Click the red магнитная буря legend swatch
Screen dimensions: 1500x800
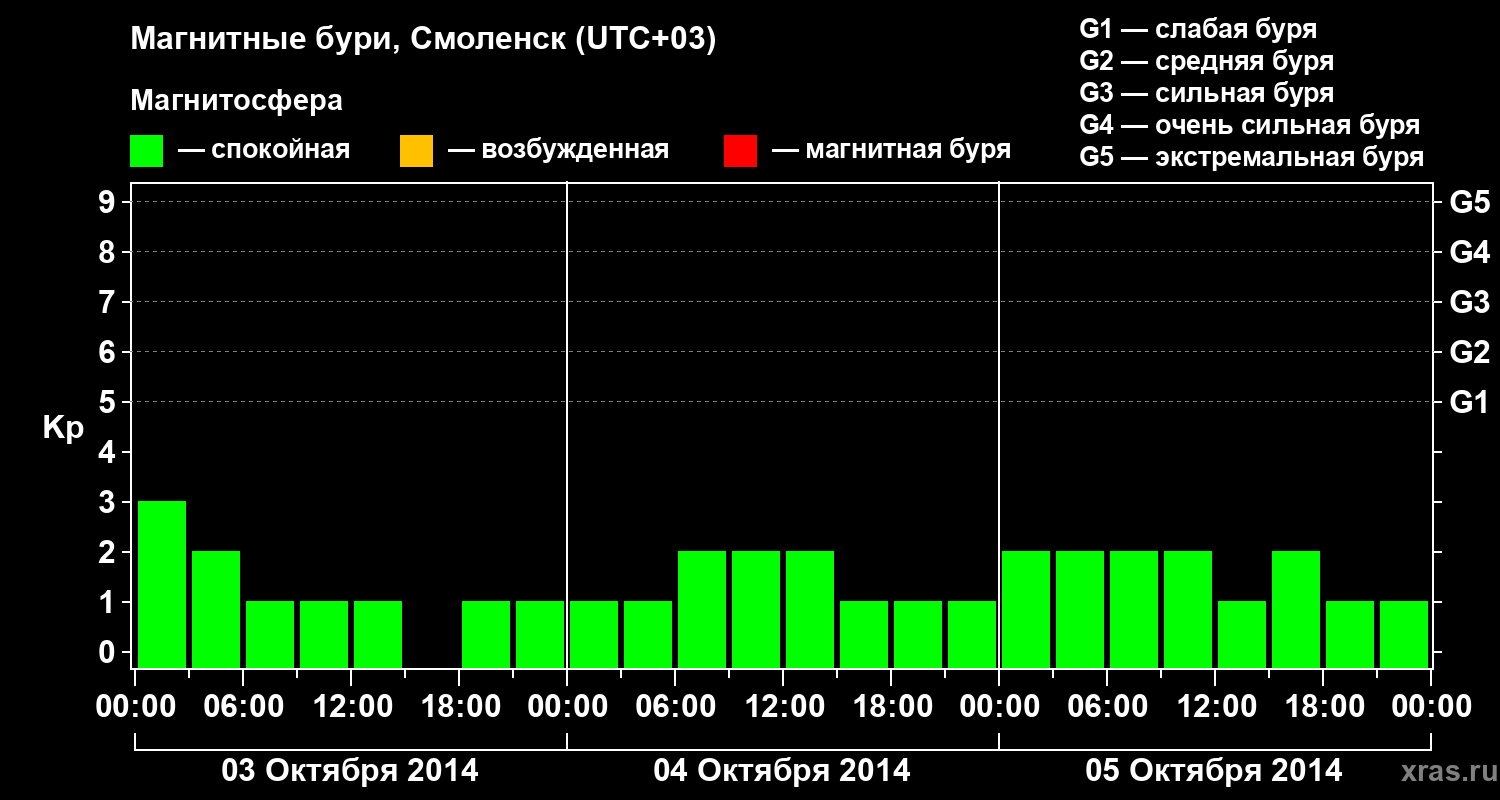pos(740,151)
